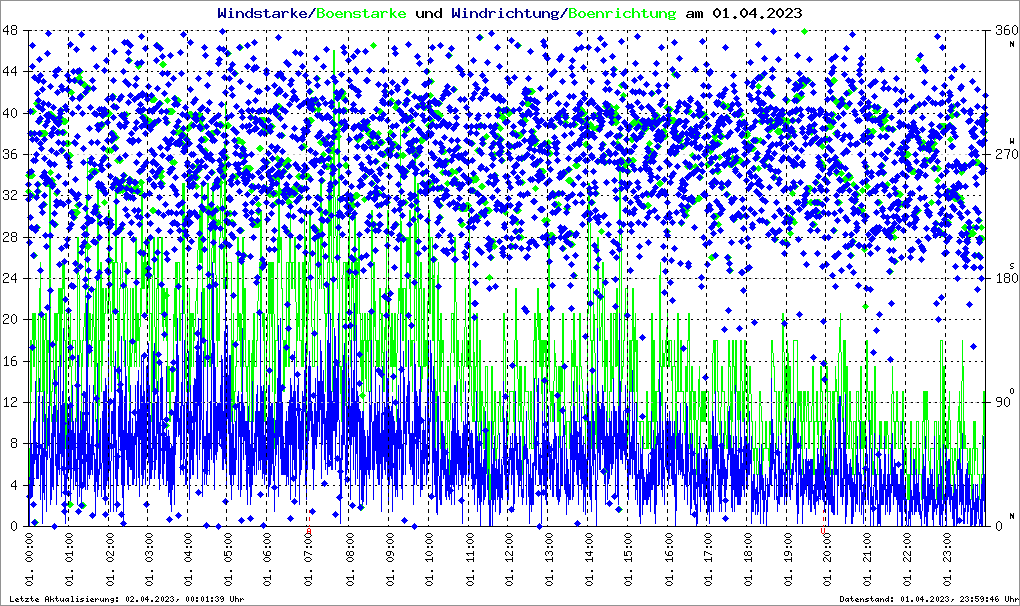Click the '01. 02:00' time axis label
Image resolution: width=1020 pixels, height=606 pixels.
click(109, 559)
